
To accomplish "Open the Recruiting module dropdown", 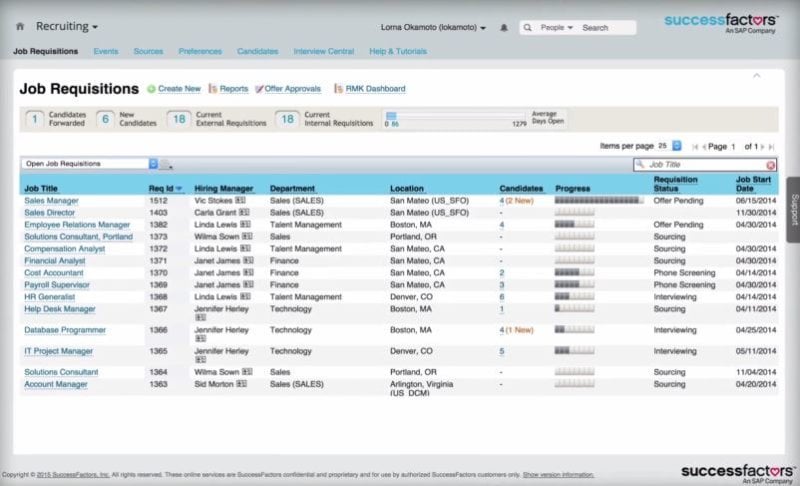I will (66, 26).
